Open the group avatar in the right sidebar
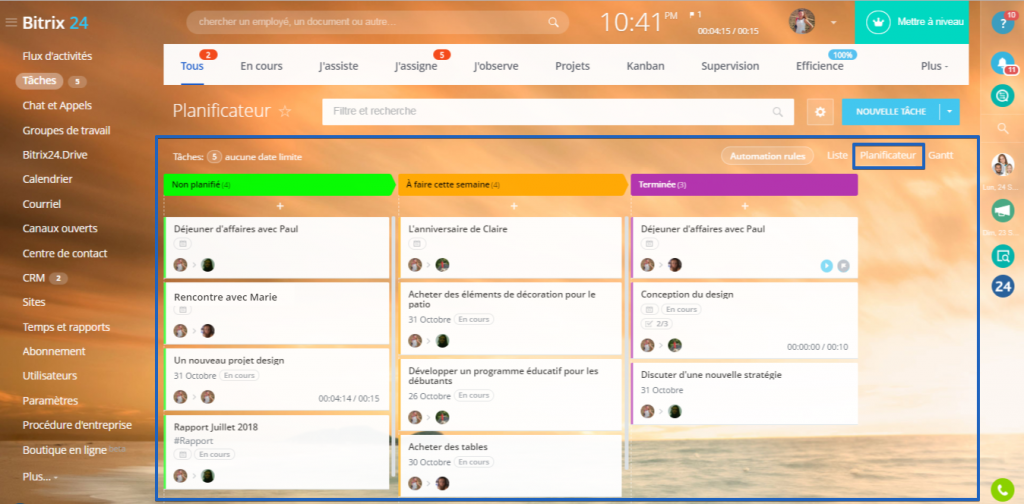Viewport: 1024px width, 504px height. [1002, 165]
